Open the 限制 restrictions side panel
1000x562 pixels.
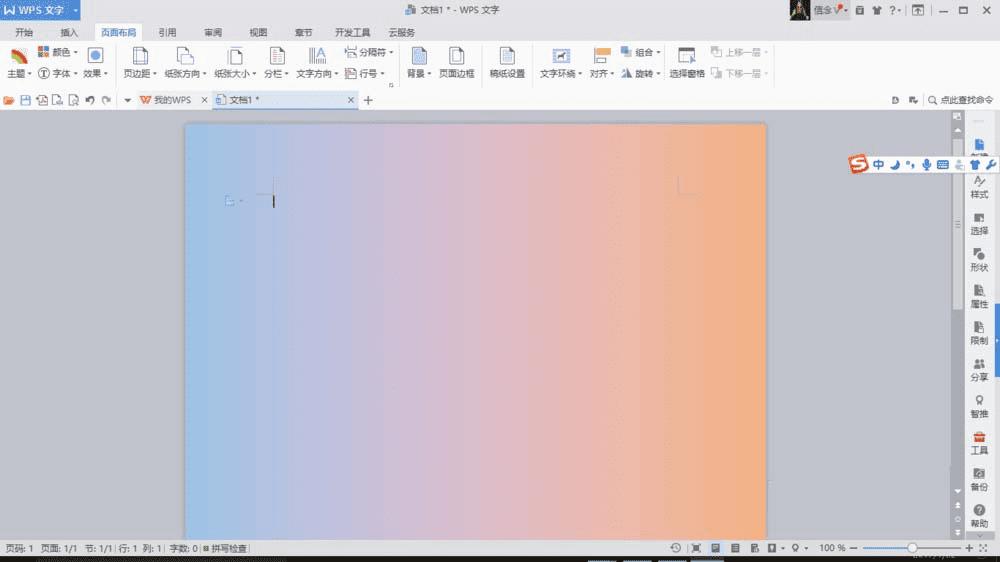pos(979,334)
